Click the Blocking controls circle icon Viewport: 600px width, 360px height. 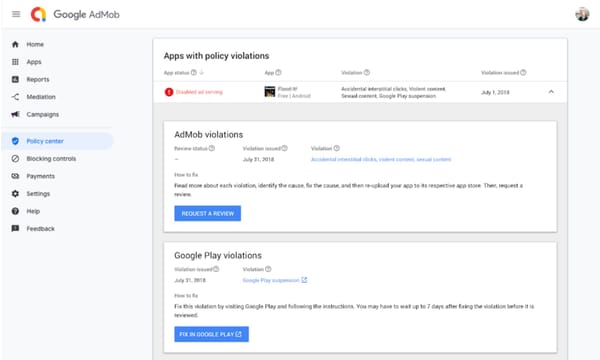15,159
